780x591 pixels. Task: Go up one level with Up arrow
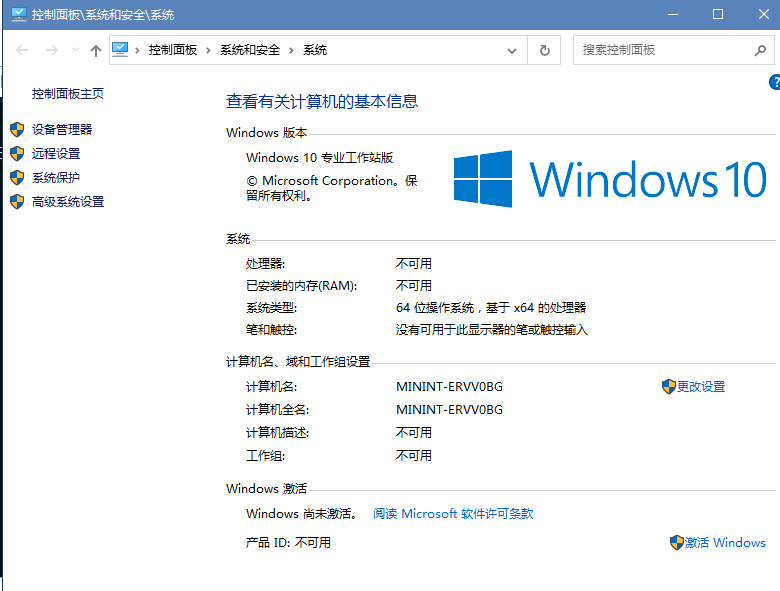96,50
